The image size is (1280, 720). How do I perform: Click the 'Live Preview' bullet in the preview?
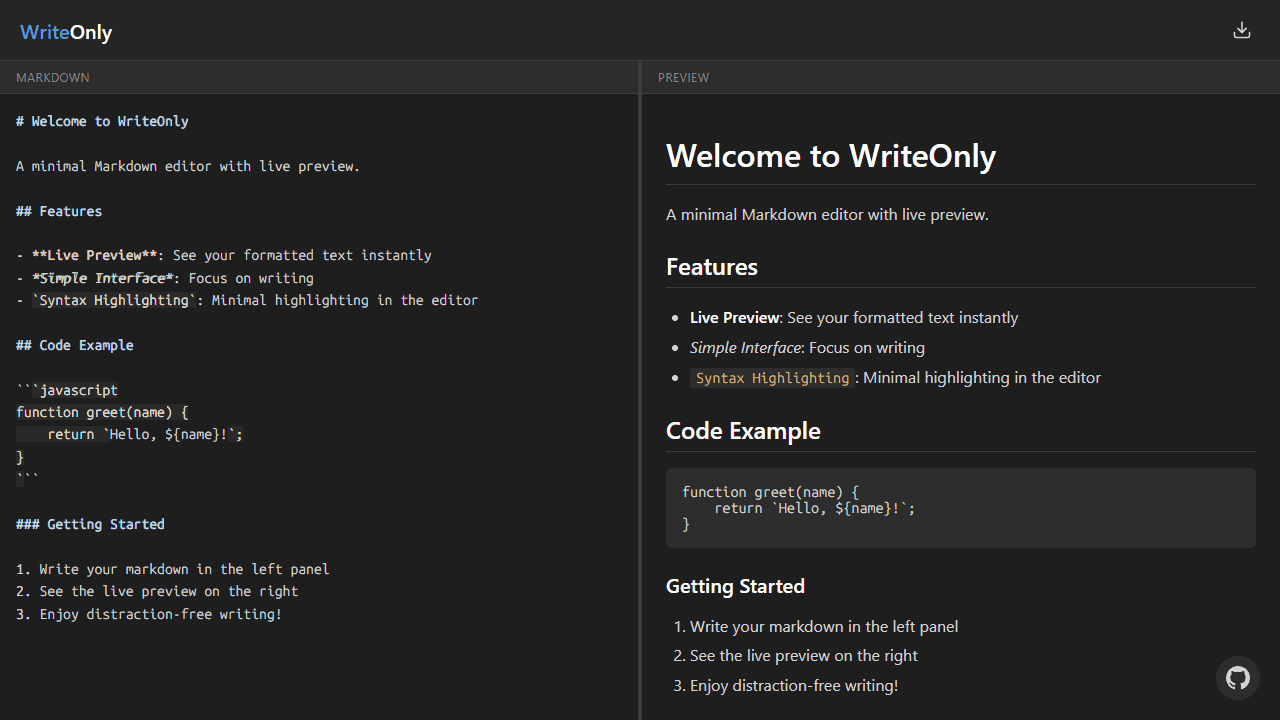854,318
